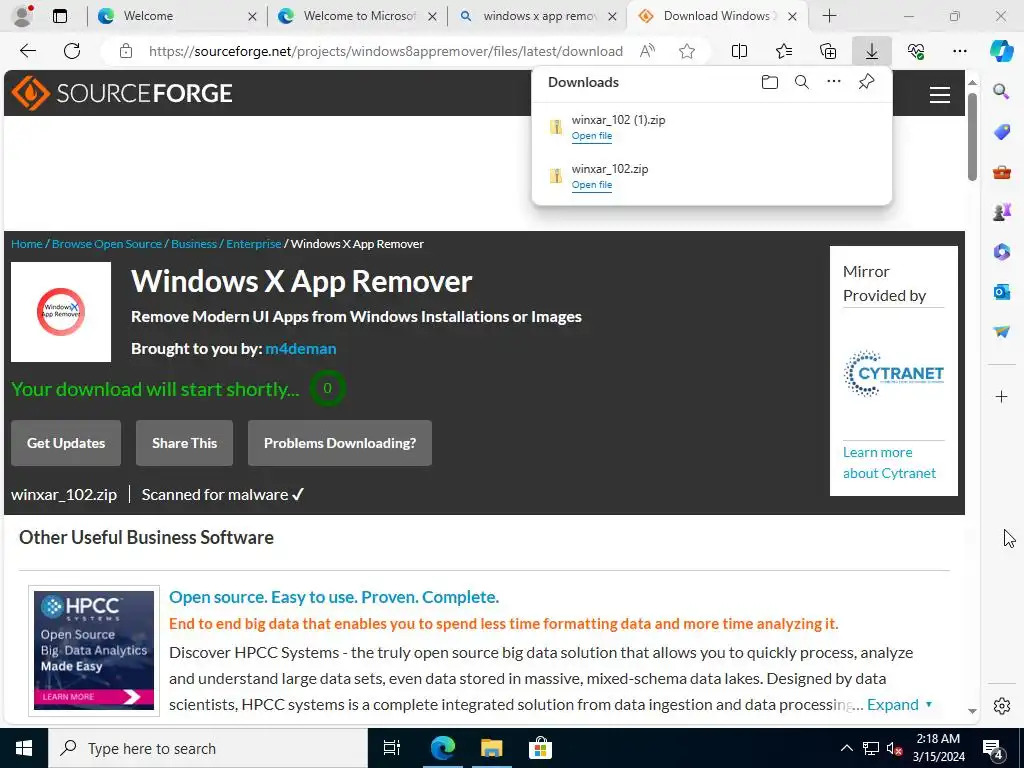Open sidebar Tools briefcase icon

(1001, 172)
